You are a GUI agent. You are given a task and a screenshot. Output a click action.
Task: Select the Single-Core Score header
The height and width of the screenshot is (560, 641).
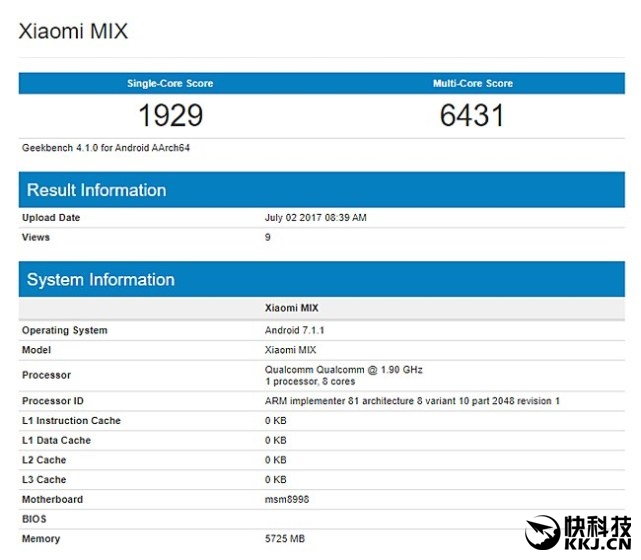170,83
